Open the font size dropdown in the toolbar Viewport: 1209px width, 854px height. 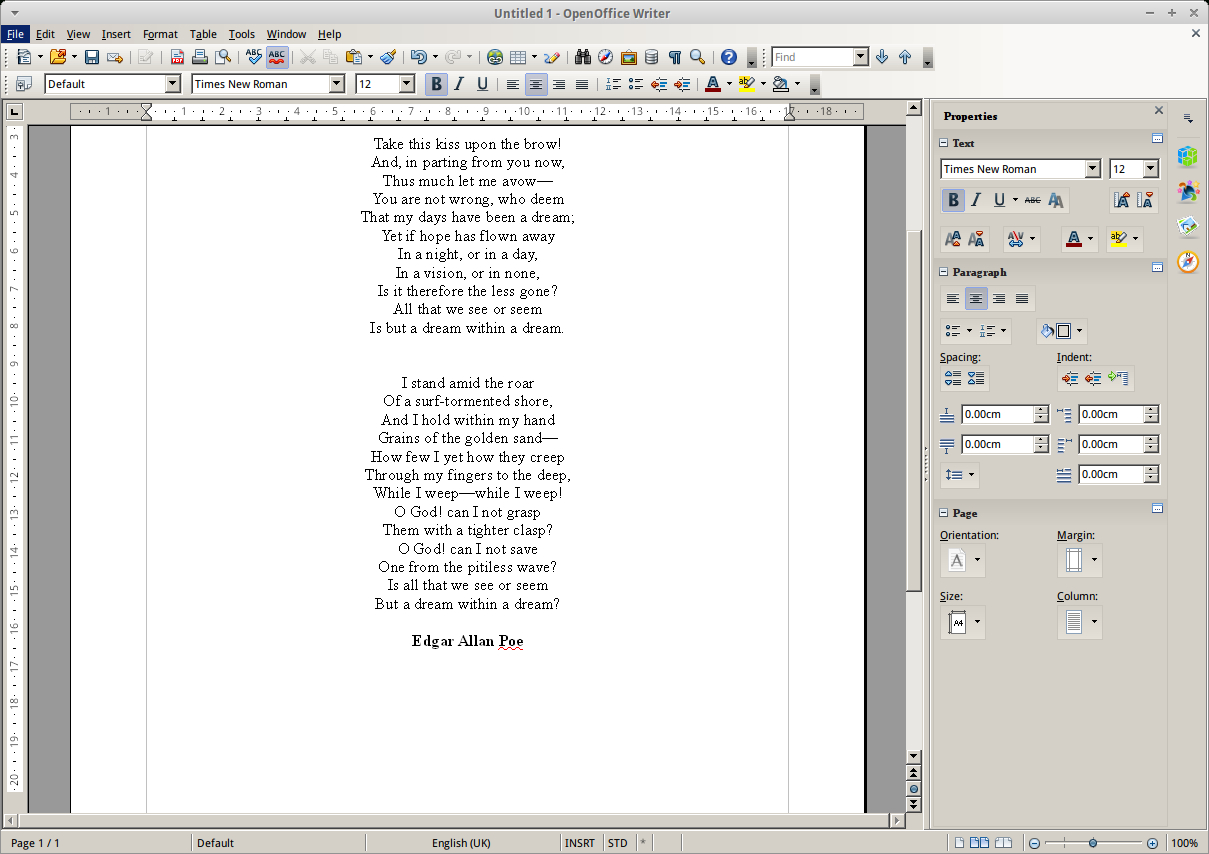(x=404, y=84)
